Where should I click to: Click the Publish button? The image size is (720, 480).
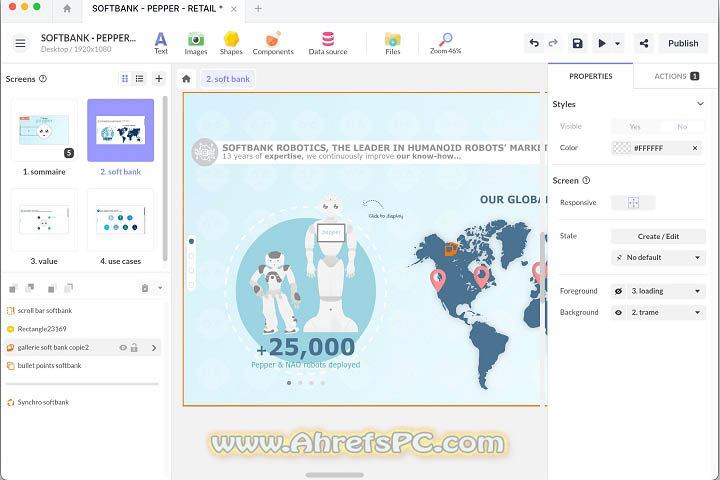click(x=683, y=43)
